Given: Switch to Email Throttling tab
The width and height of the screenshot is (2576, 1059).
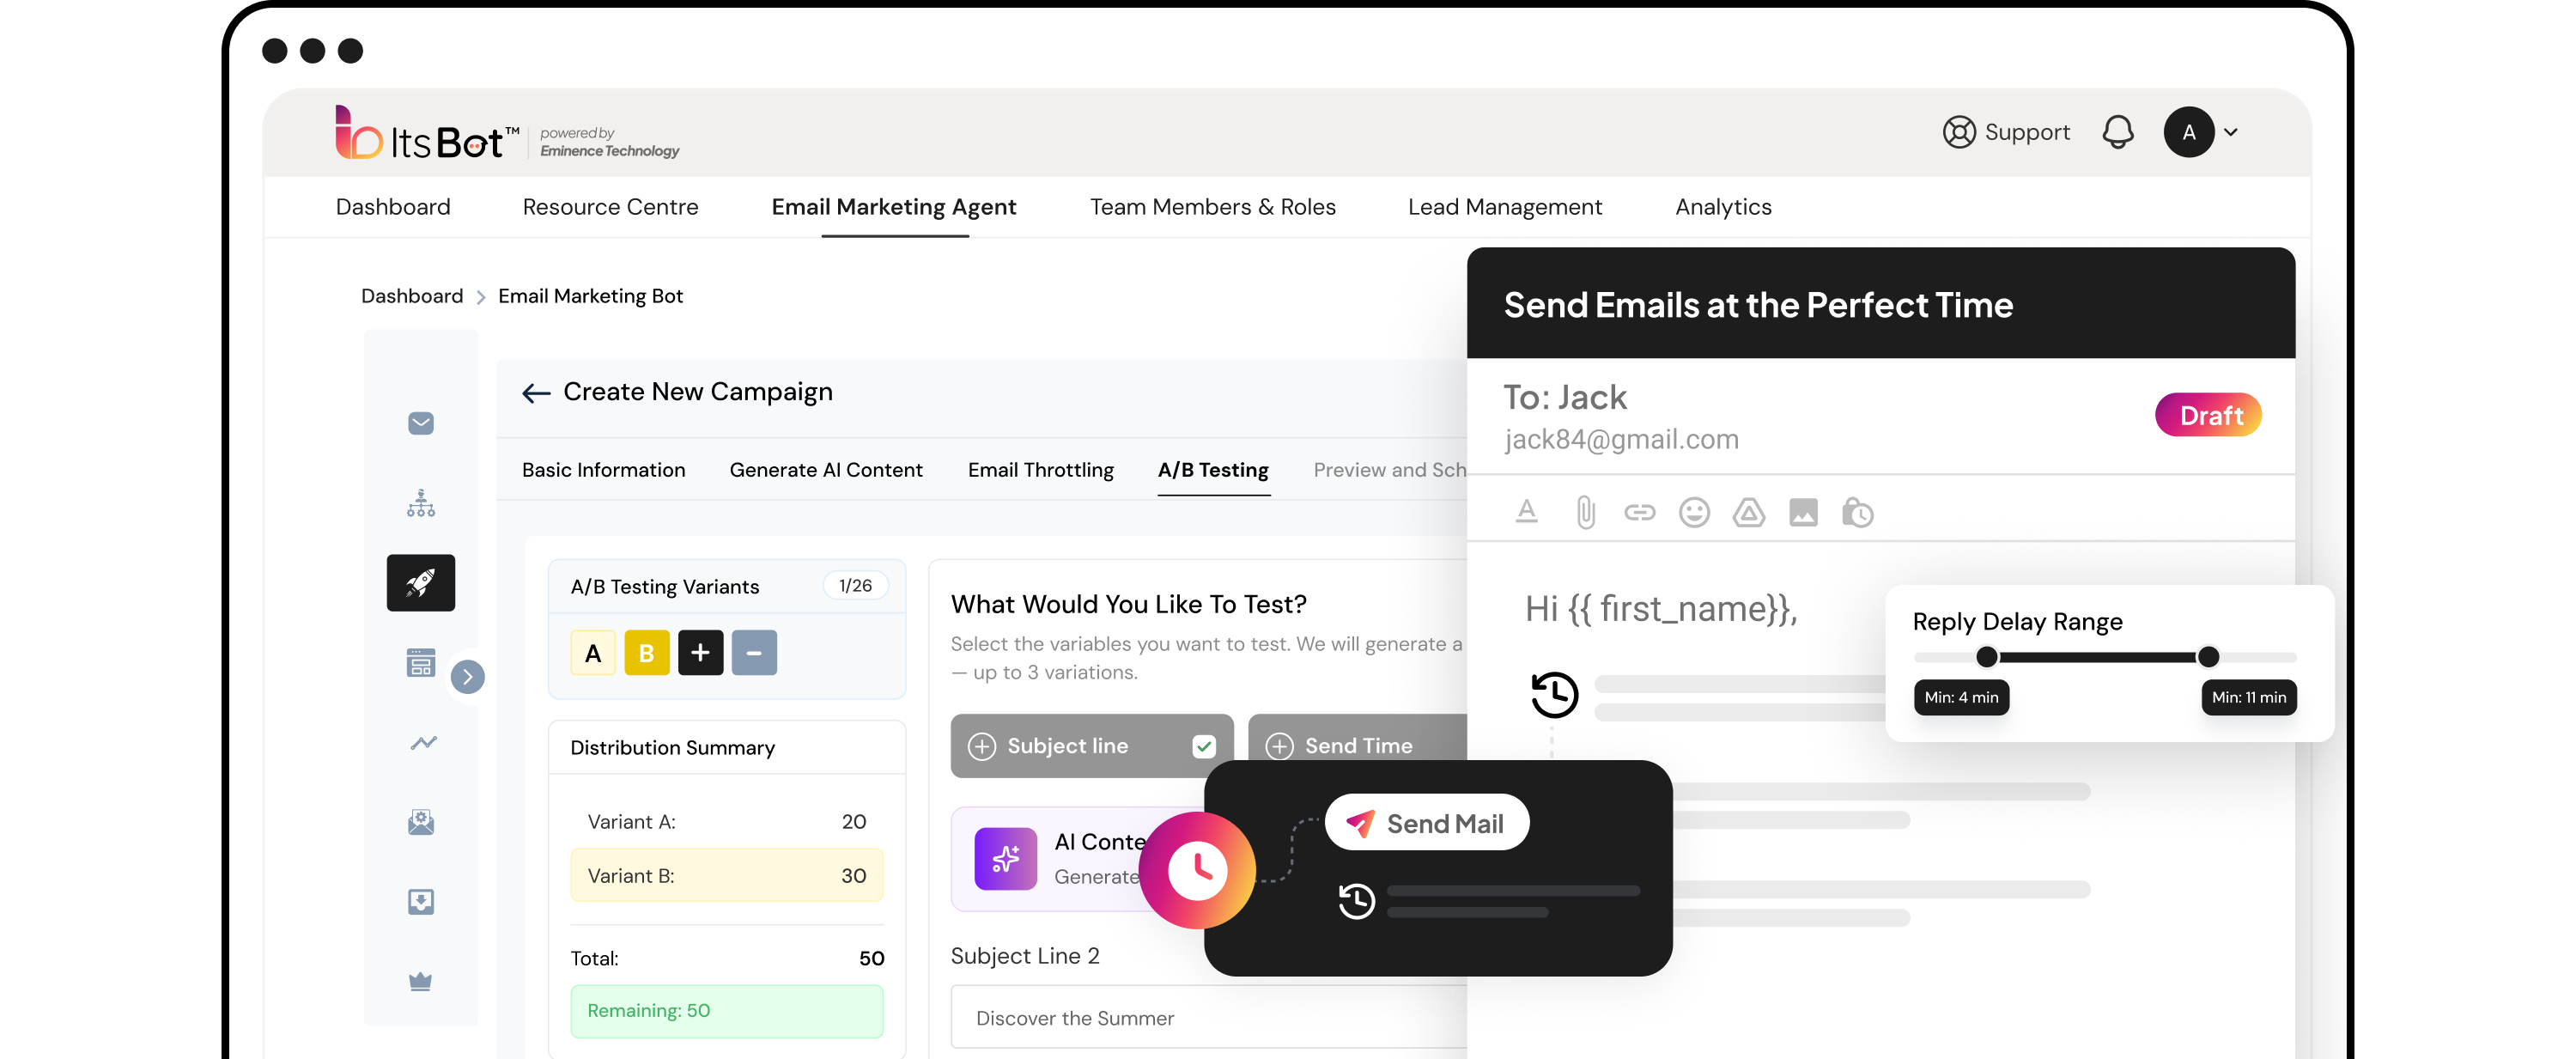Looking at the screenshot, I should [x=1040, y=470].
